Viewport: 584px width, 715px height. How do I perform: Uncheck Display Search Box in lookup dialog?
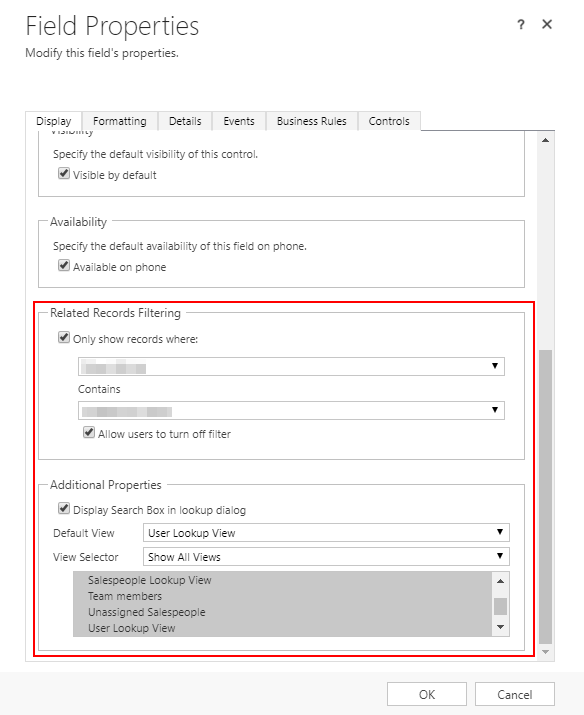(x=64, y=508)
